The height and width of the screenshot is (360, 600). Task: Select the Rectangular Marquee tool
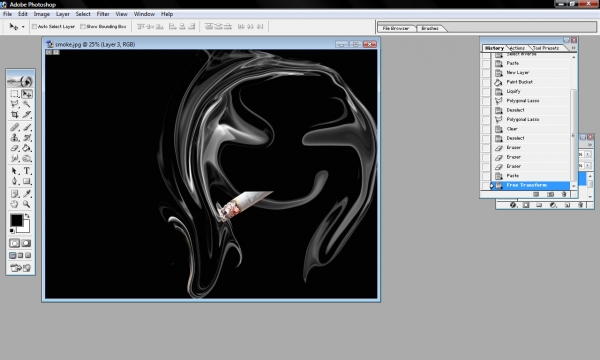click(x=15, y=94)
